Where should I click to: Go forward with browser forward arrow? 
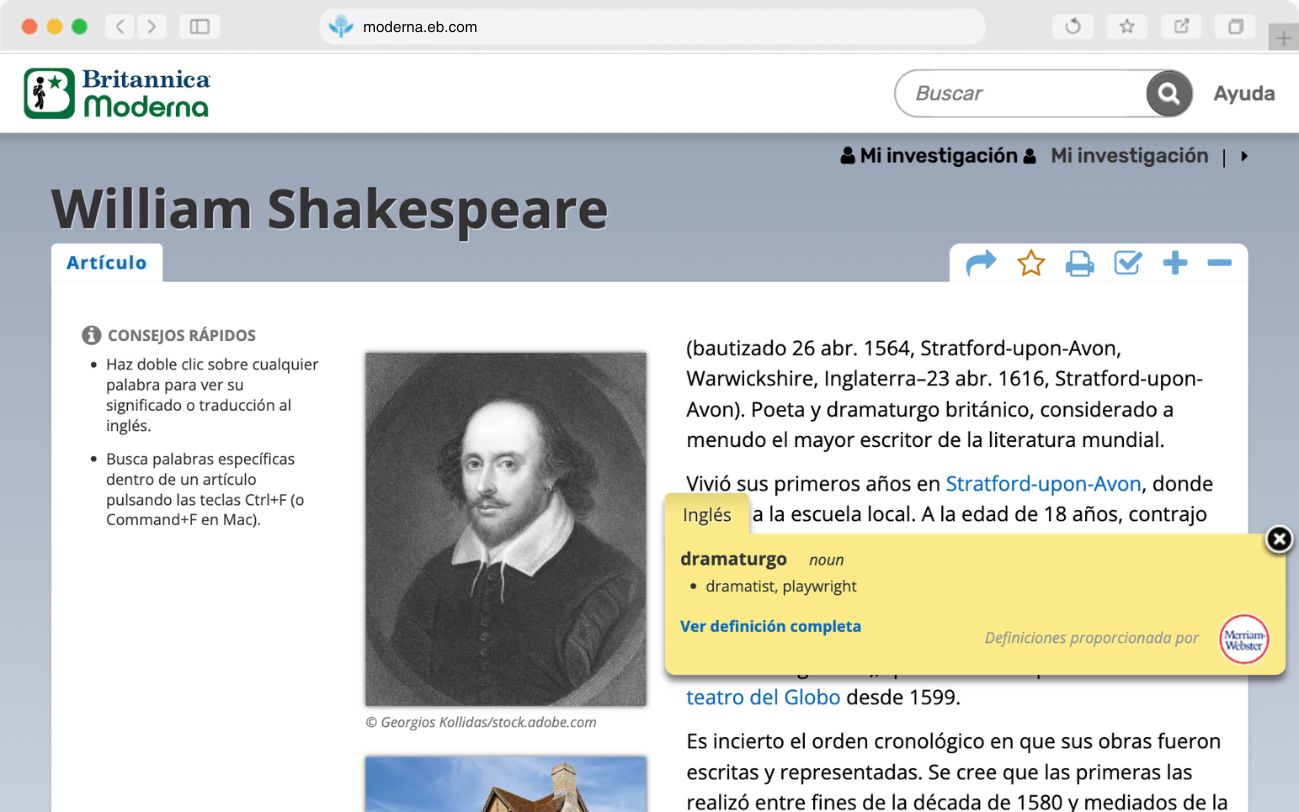[x=151, y=27]
